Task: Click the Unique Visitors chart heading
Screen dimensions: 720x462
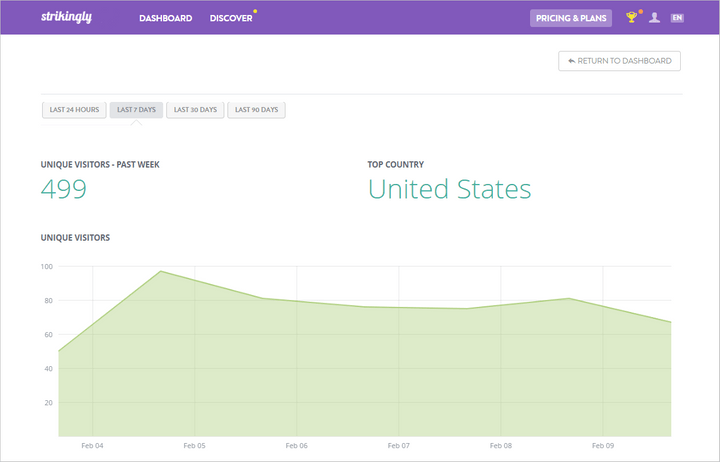Action: point(75,238)
